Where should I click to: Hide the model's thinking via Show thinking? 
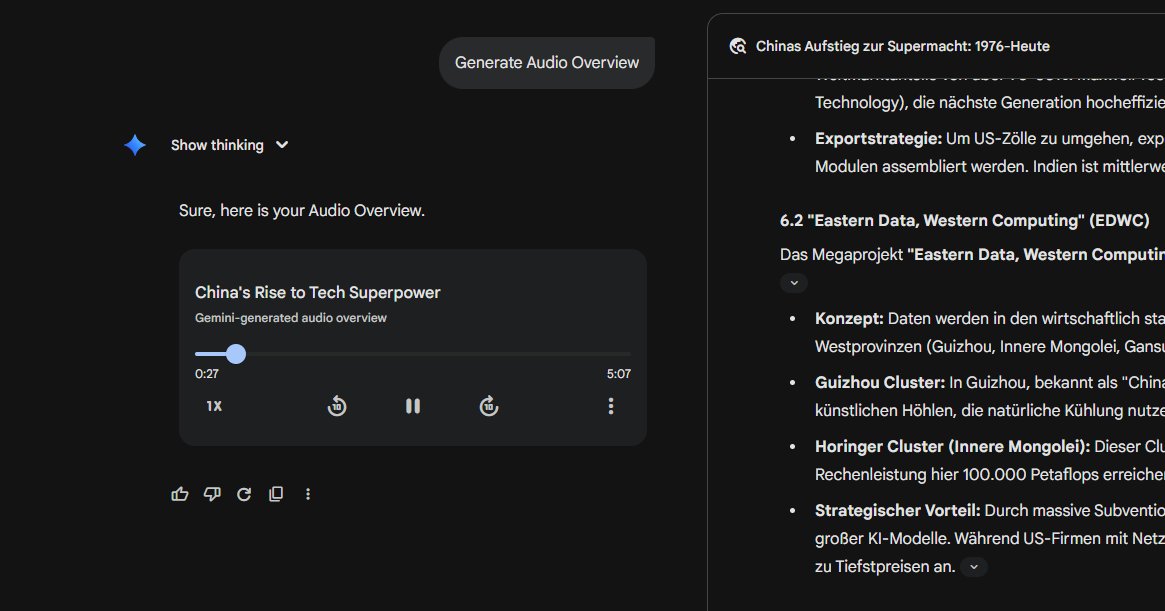click(x=216, y=145)
